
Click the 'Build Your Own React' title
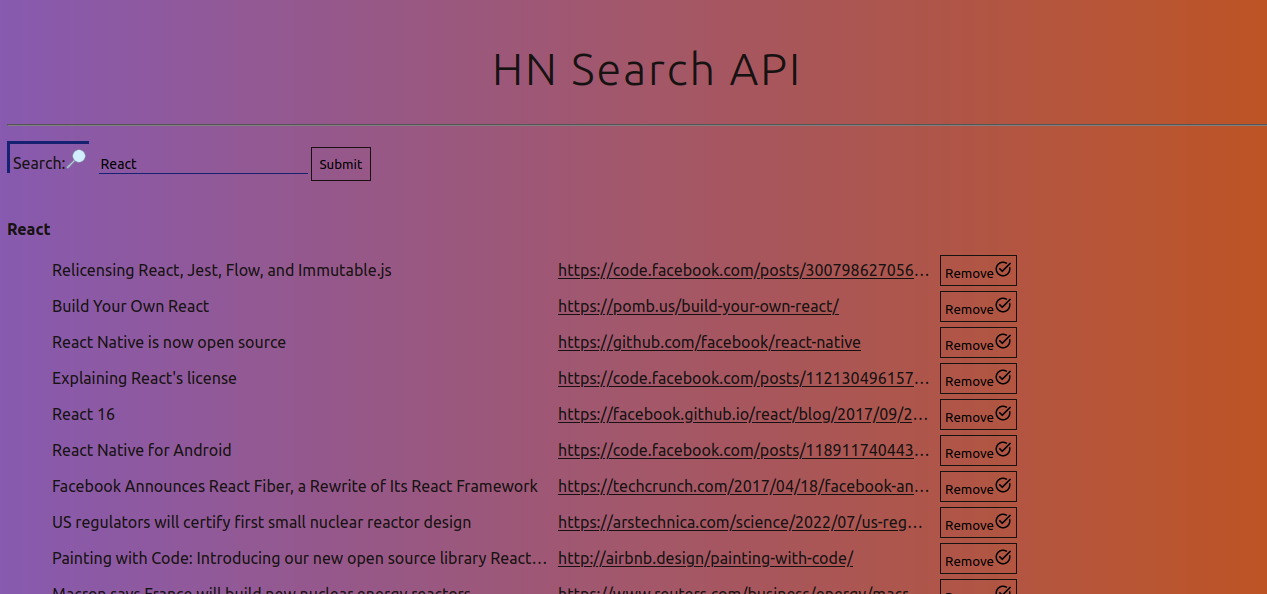131,306
